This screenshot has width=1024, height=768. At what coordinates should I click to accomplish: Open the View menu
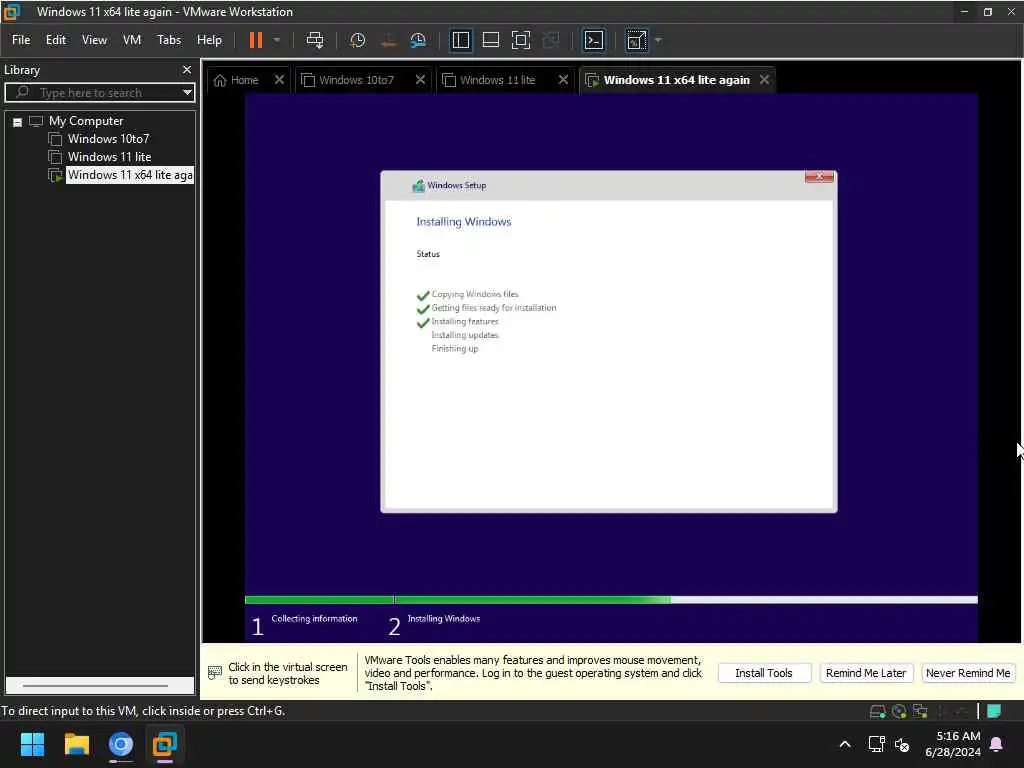click(94, 40)
